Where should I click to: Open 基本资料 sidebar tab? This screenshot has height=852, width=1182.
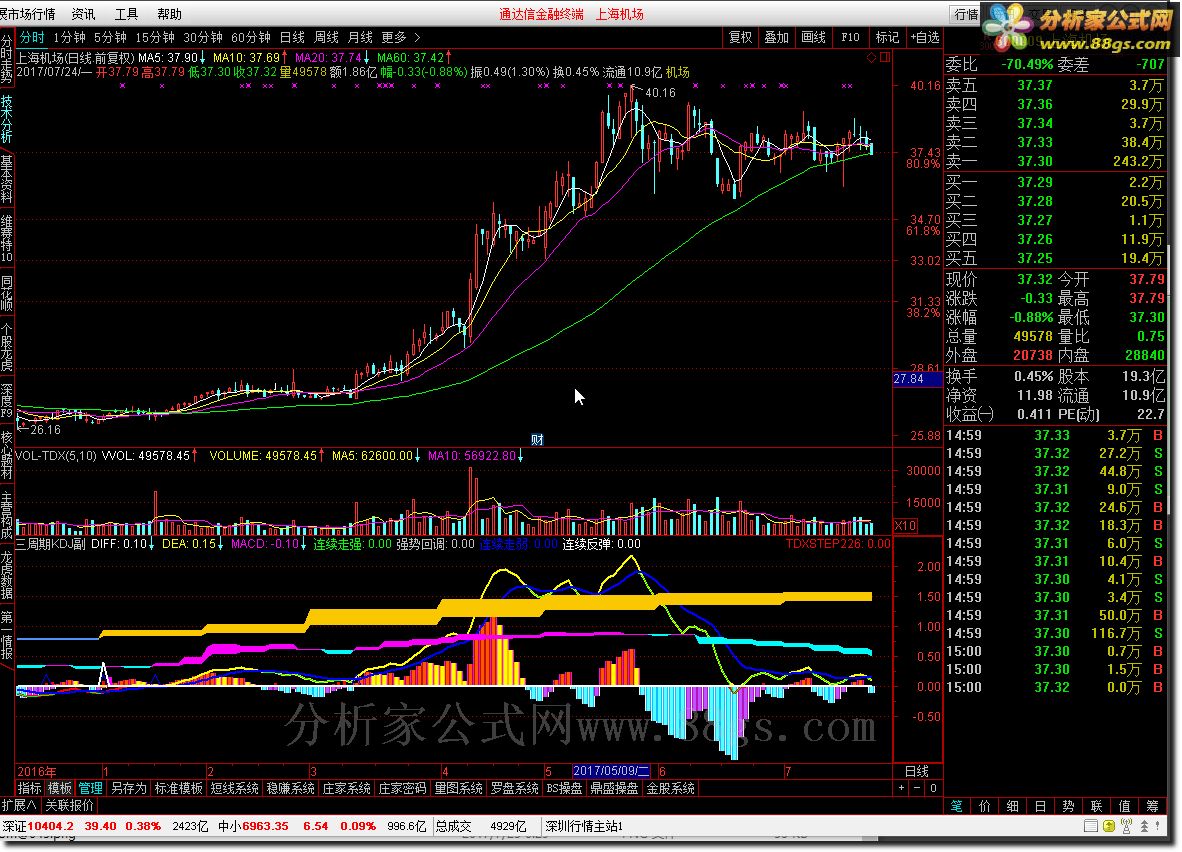pos(7,179)
